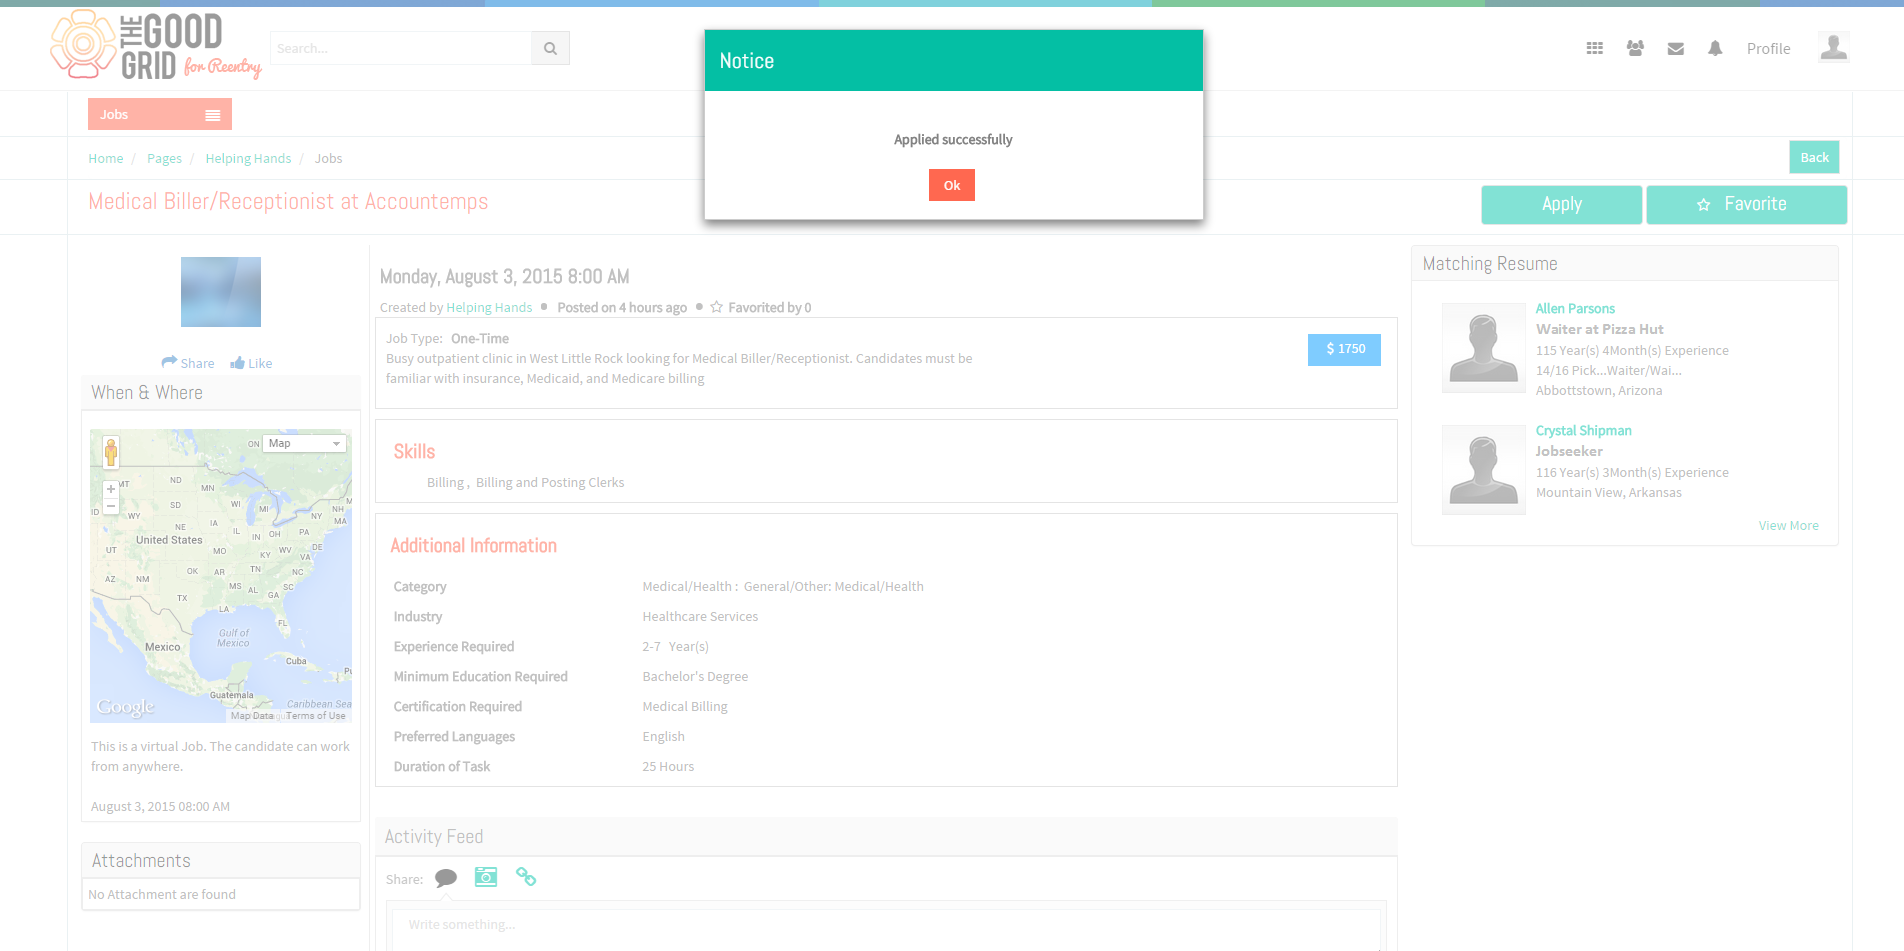
Task: Select the 'English' language value
Action: 663,736
